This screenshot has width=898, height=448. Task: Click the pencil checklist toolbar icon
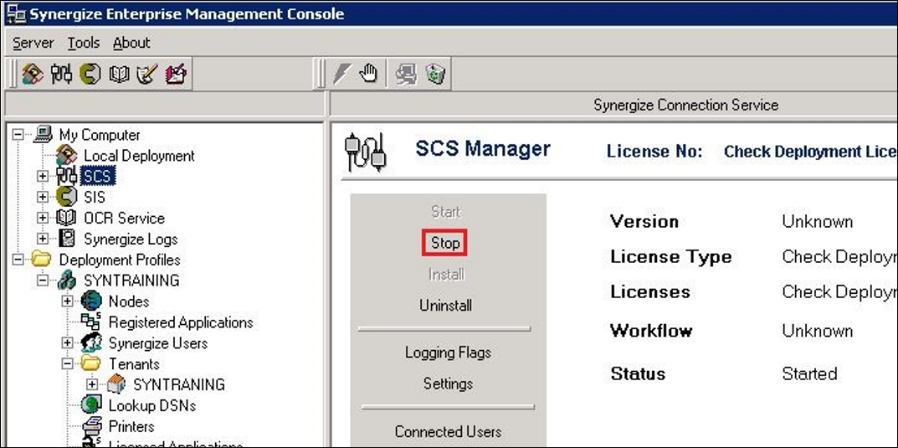coord(147,74)
